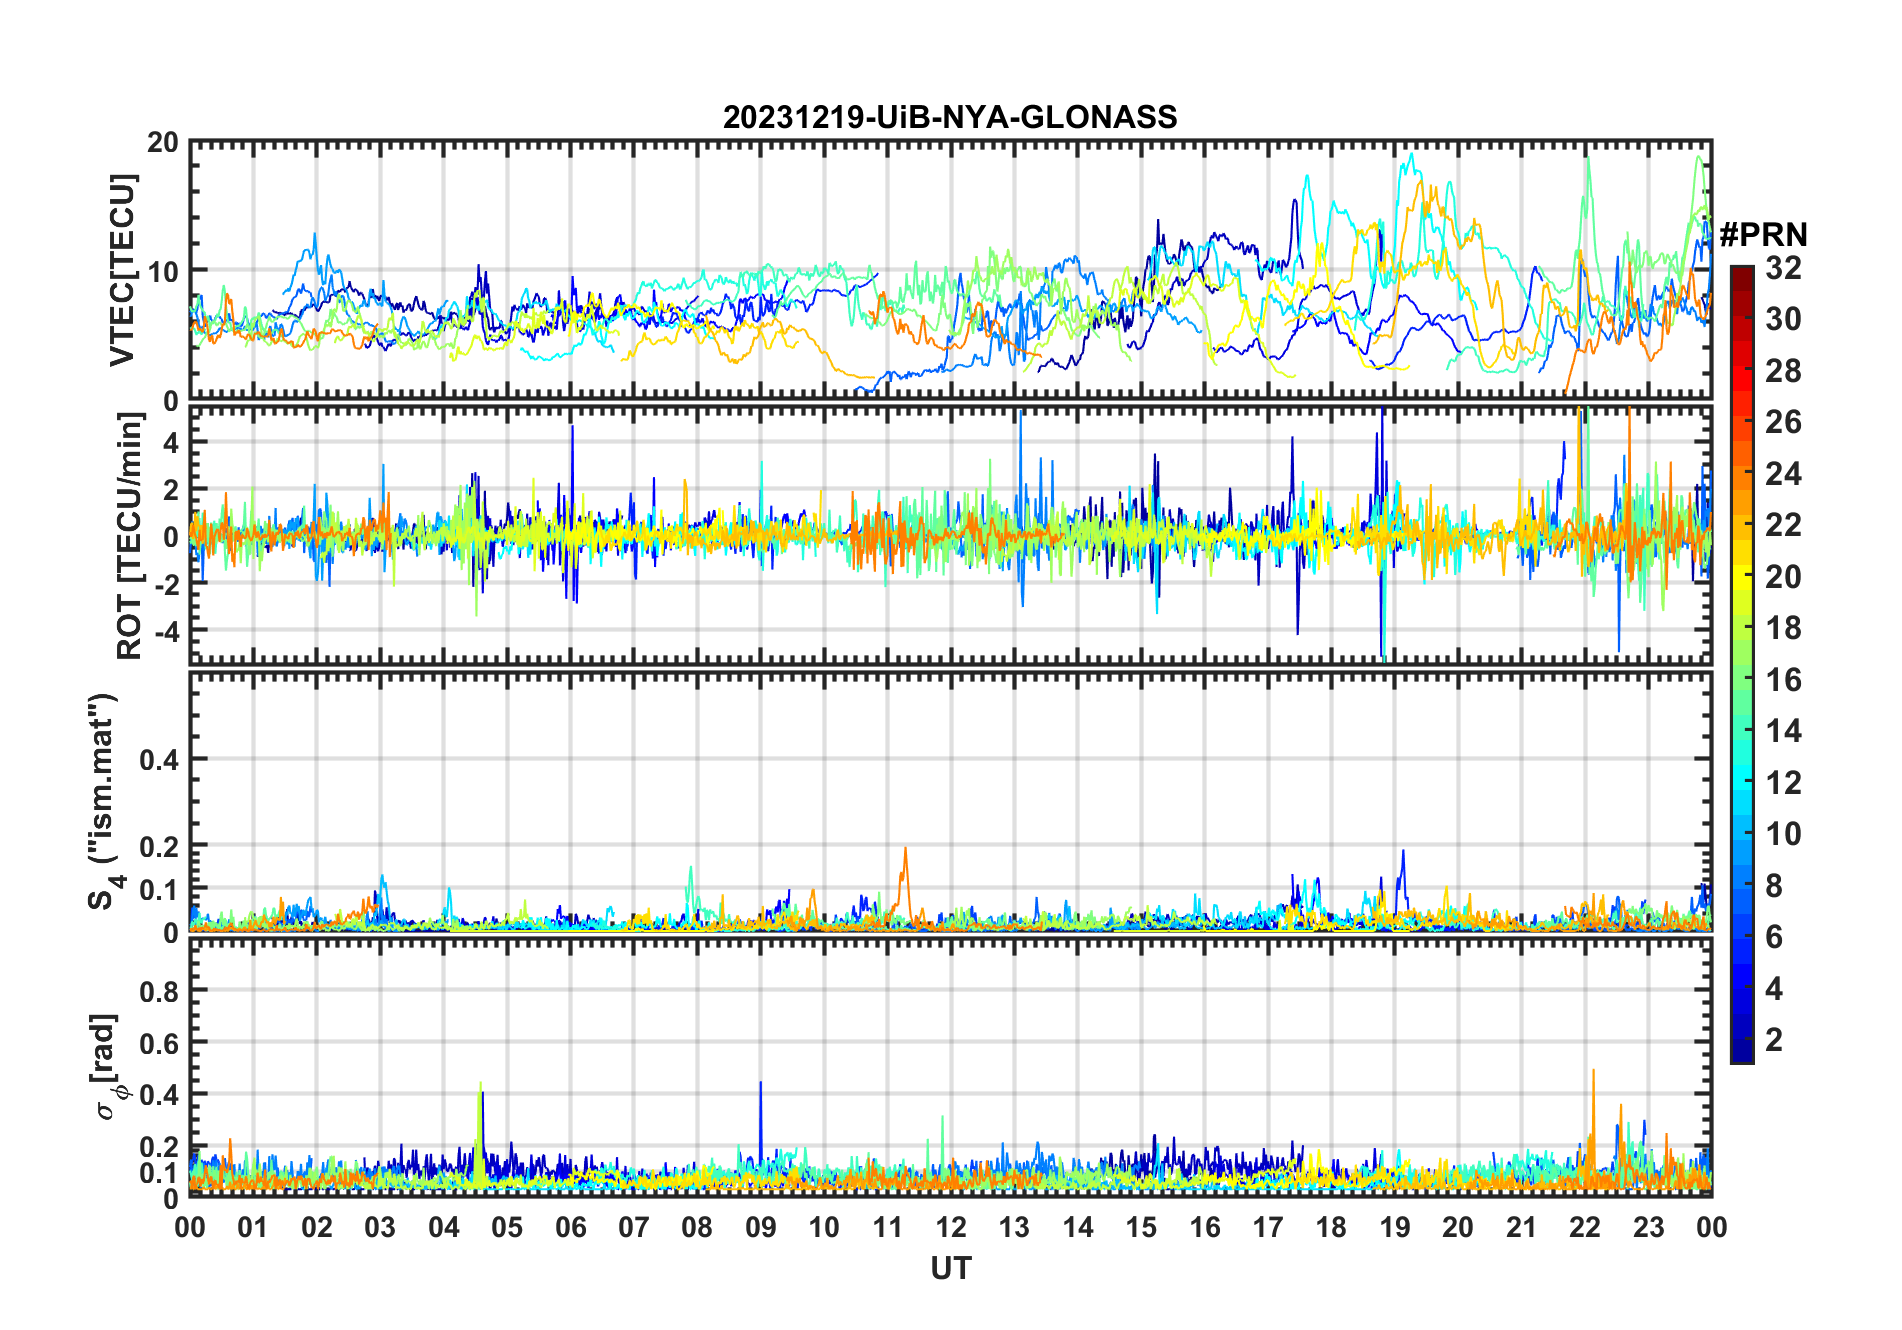Click the UT x-axis label

951,1269
